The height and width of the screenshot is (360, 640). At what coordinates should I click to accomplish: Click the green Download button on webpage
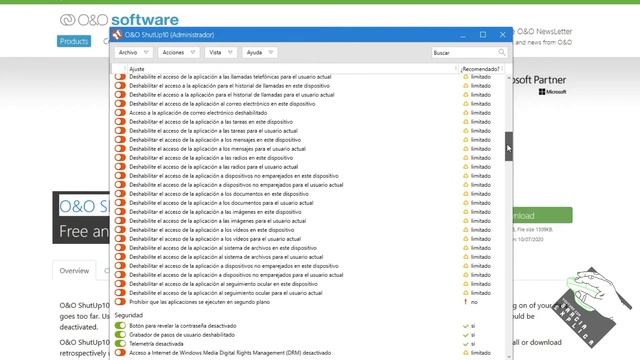point(542,215)
